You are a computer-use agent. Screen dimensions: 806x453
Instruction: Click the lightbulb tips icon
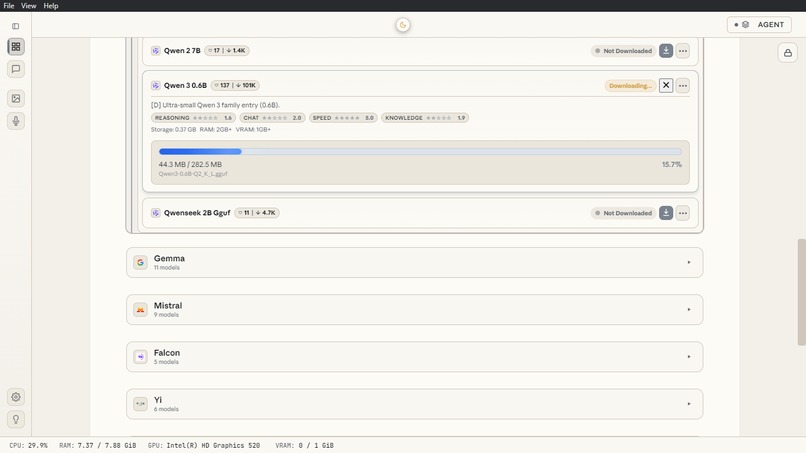16,419
